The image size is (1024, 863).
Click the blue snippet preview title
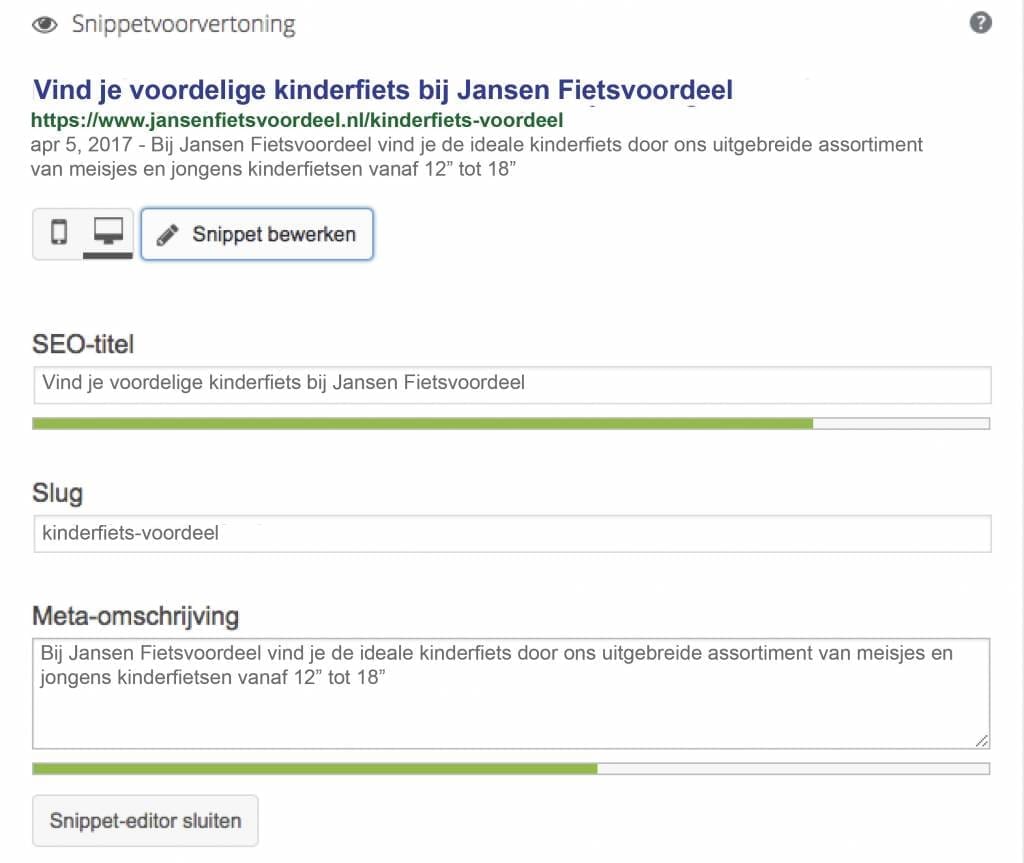click(x=383, y=91)
